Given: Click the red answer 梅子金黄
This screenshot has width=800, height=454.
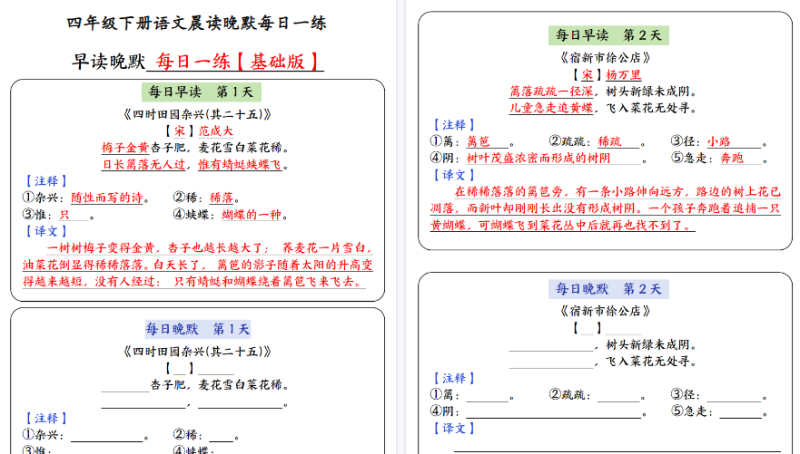Looking at the screenshot, I should click(x=125, y=147).
